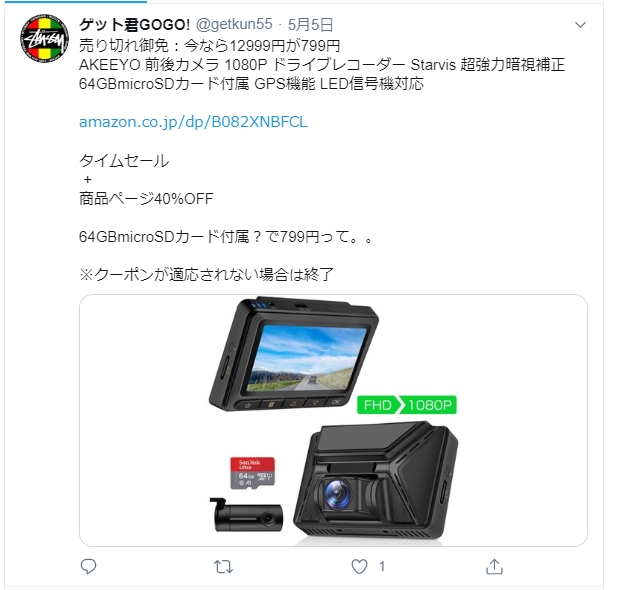Click the タイムセール text line
Viewport: 619px width, 590px height.
[124, 161]
